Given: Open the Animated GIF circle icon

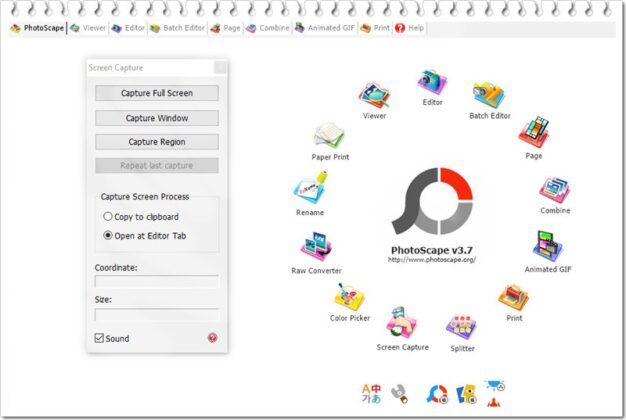Looking at the screenshot, I should click(x=547, y=246).
